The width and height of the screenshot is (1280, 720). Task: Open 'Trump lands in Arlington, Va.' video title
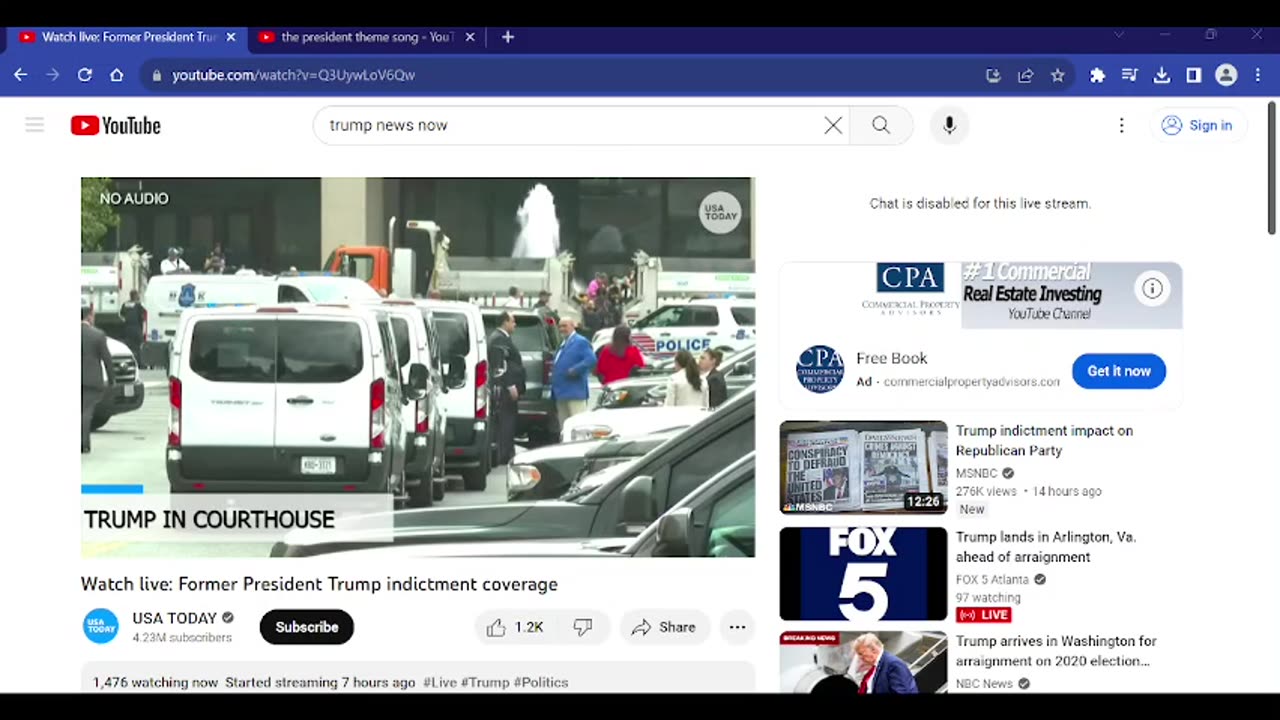[x=1046, y=547]
